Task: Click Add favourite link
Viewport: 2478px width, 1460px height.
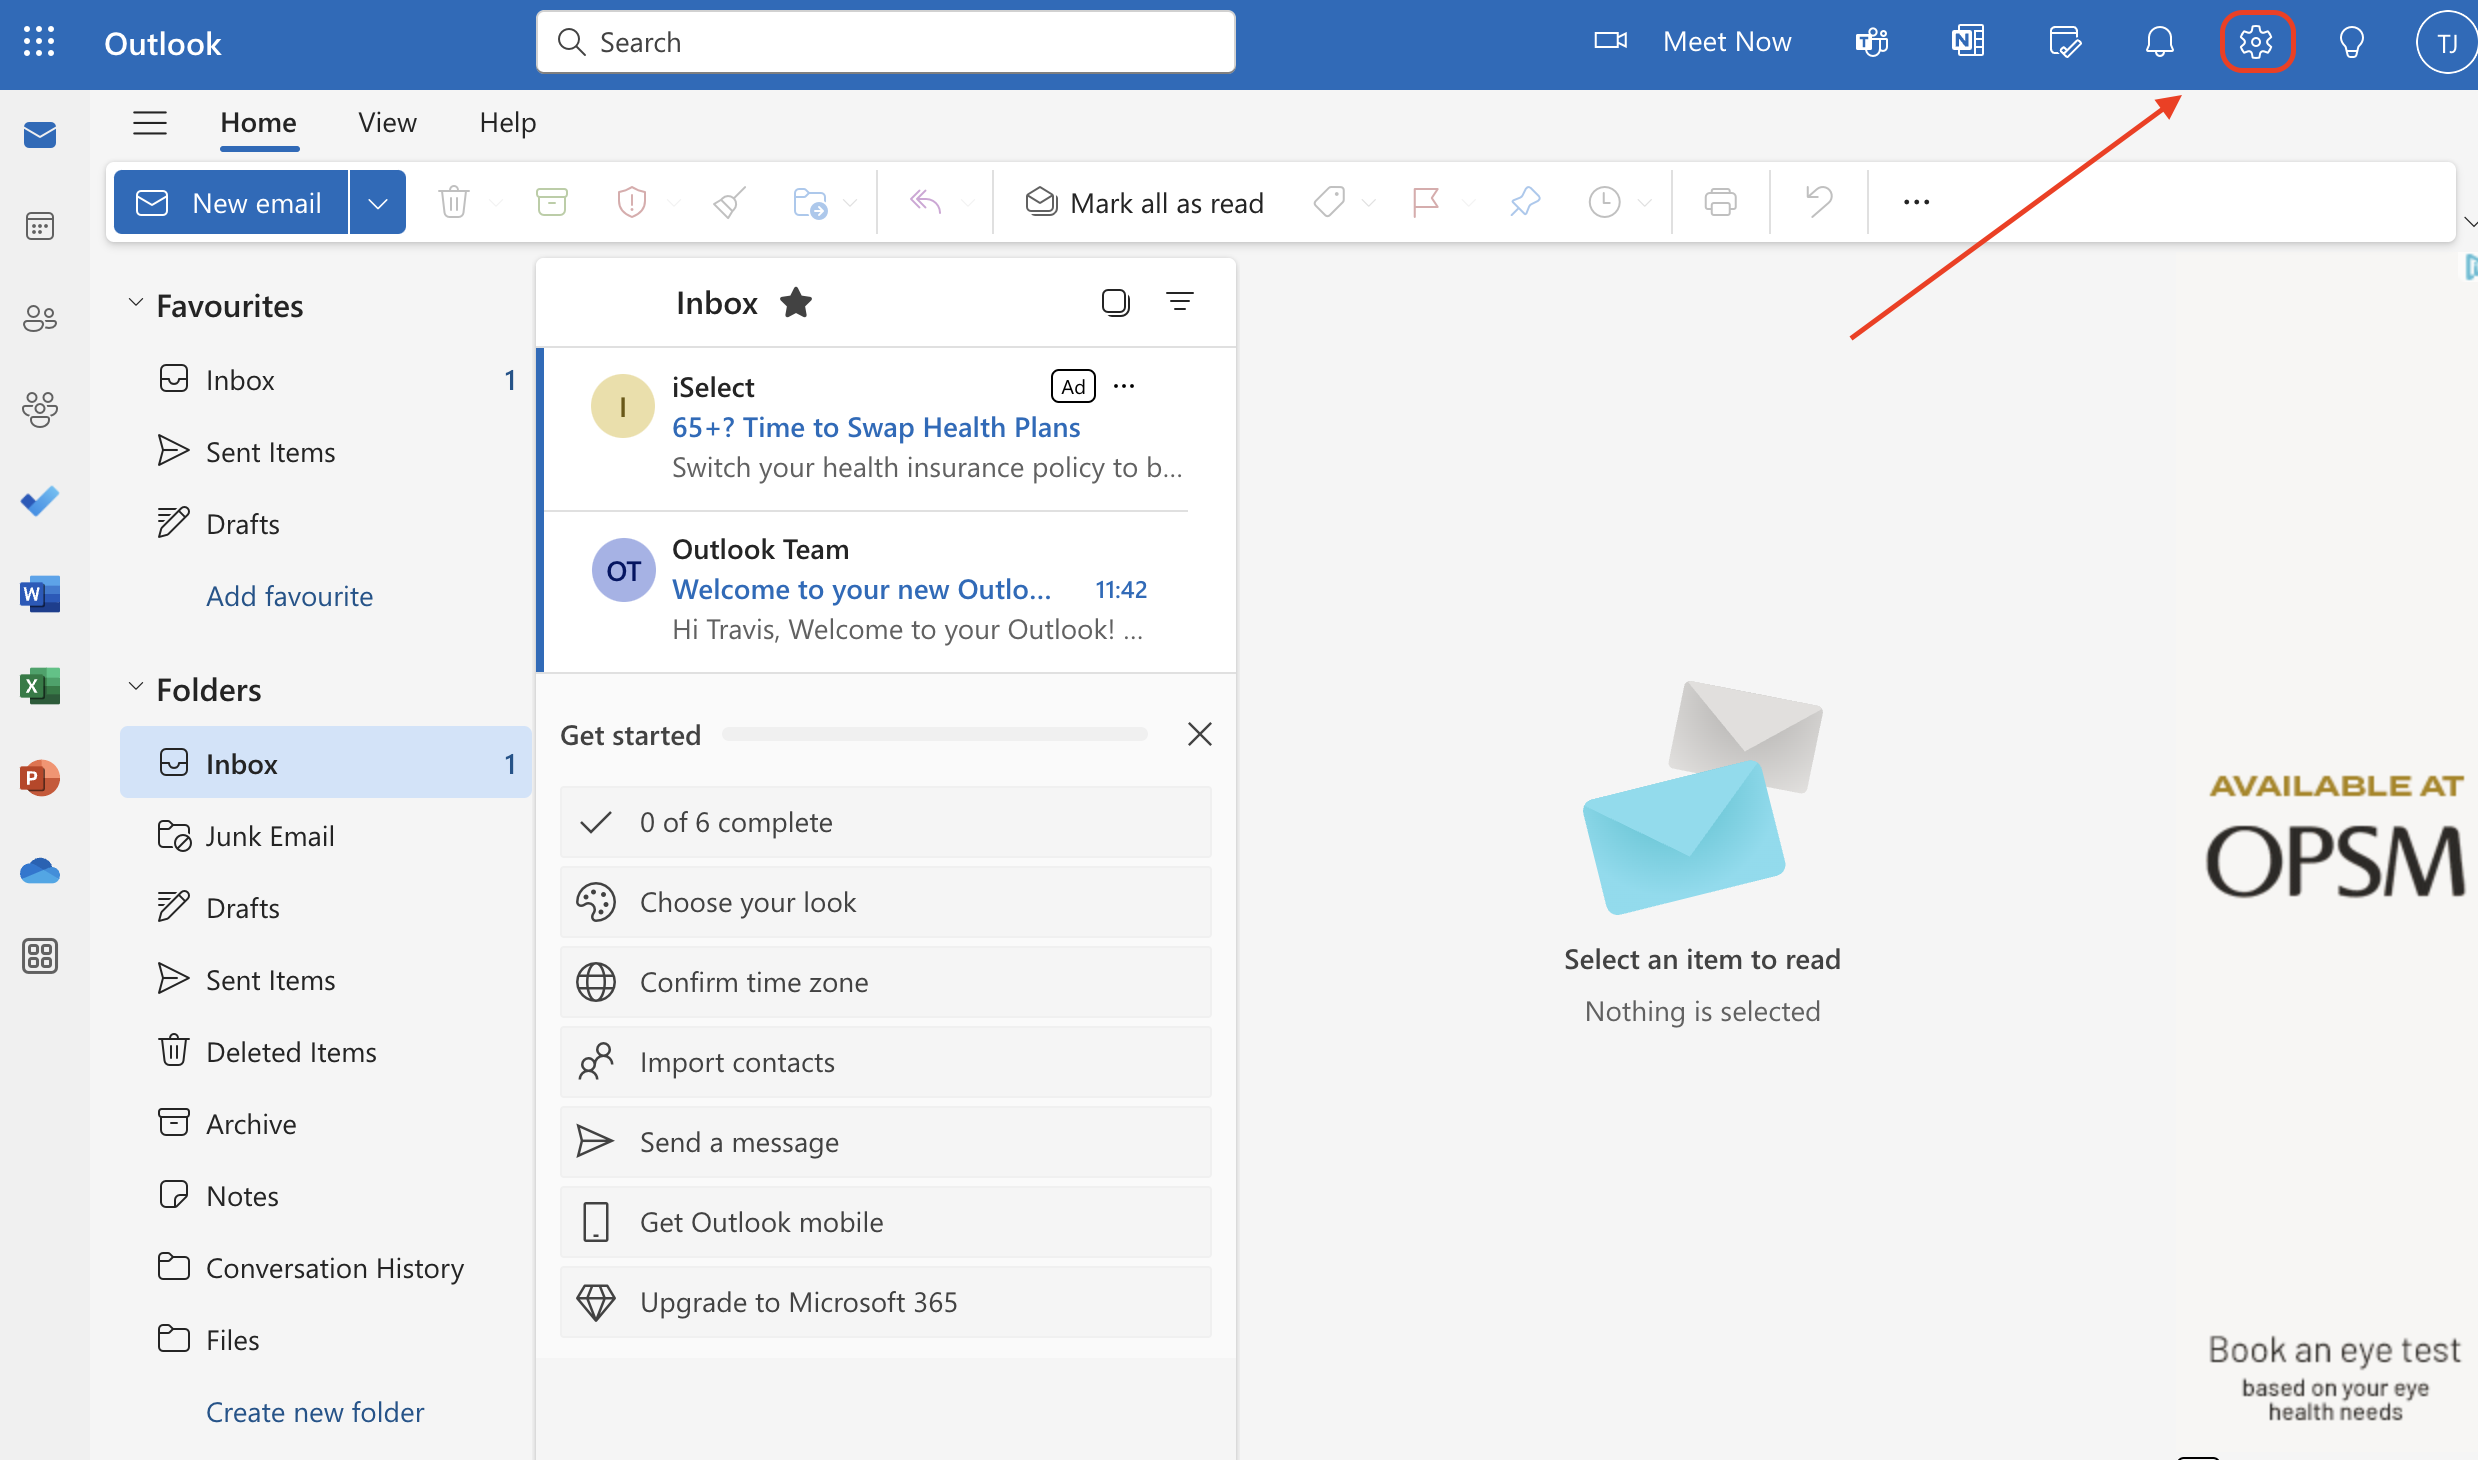Action: click(x=289, y=596)
